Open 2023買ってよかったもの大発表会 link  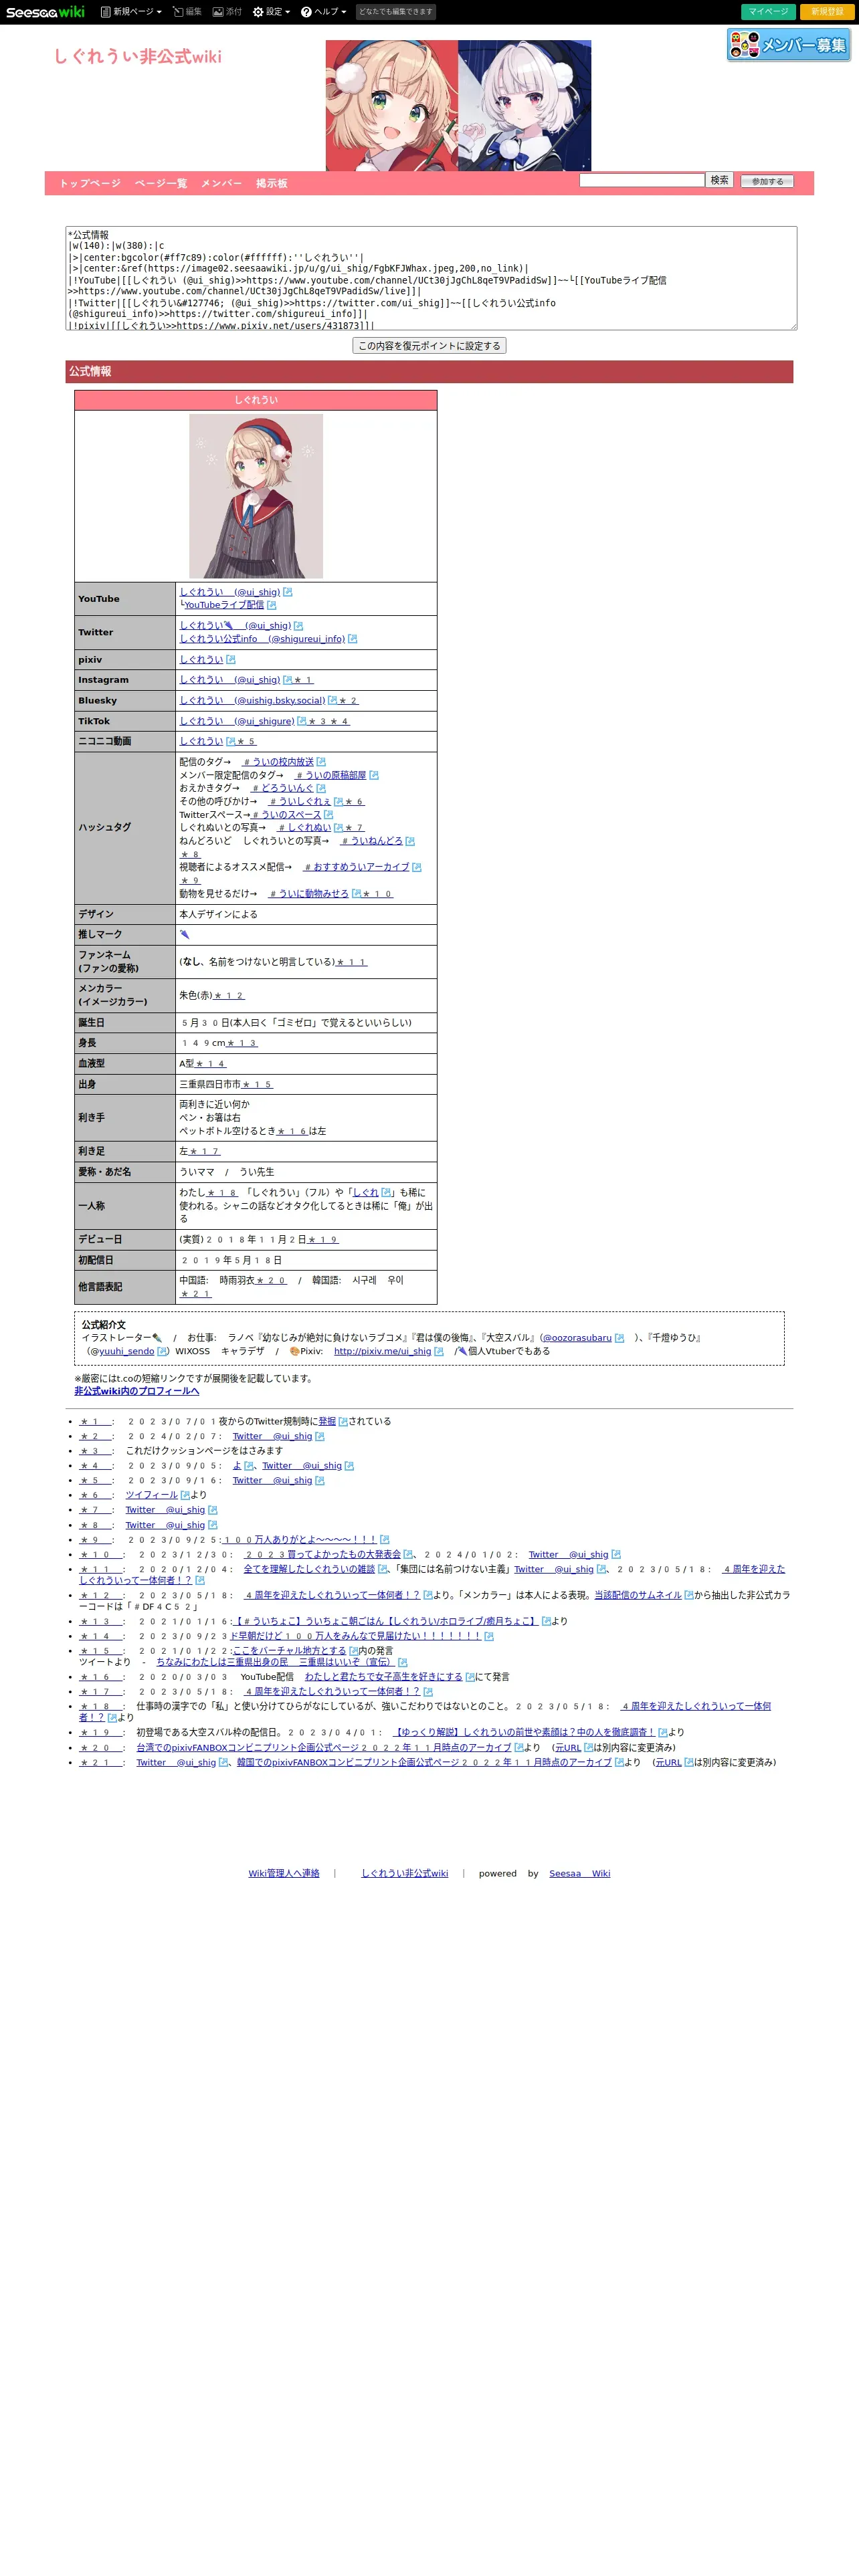[x=322, y=1554]
